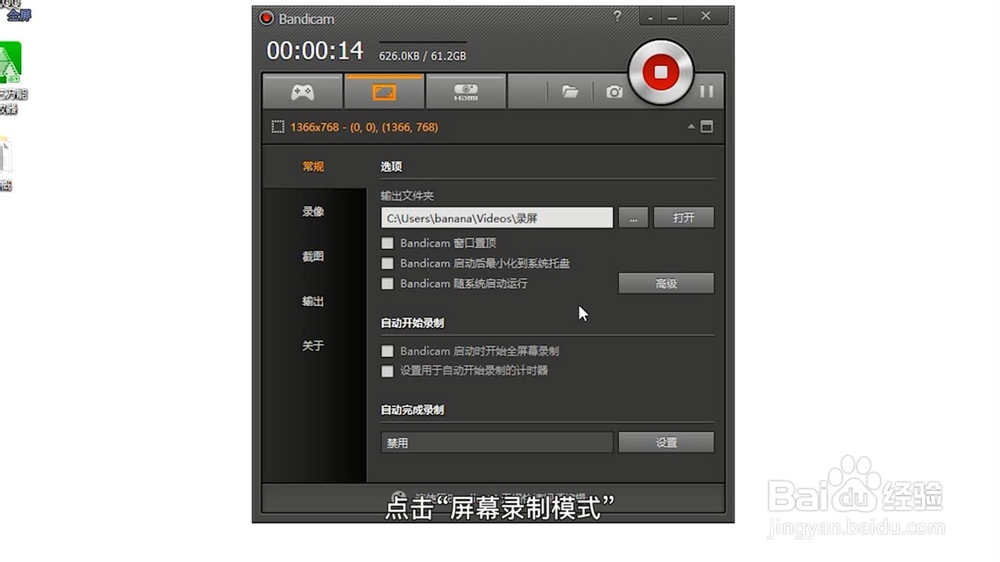Select screen recording mode tab
Screen dimensions: 1000x562
click(384, 92)
